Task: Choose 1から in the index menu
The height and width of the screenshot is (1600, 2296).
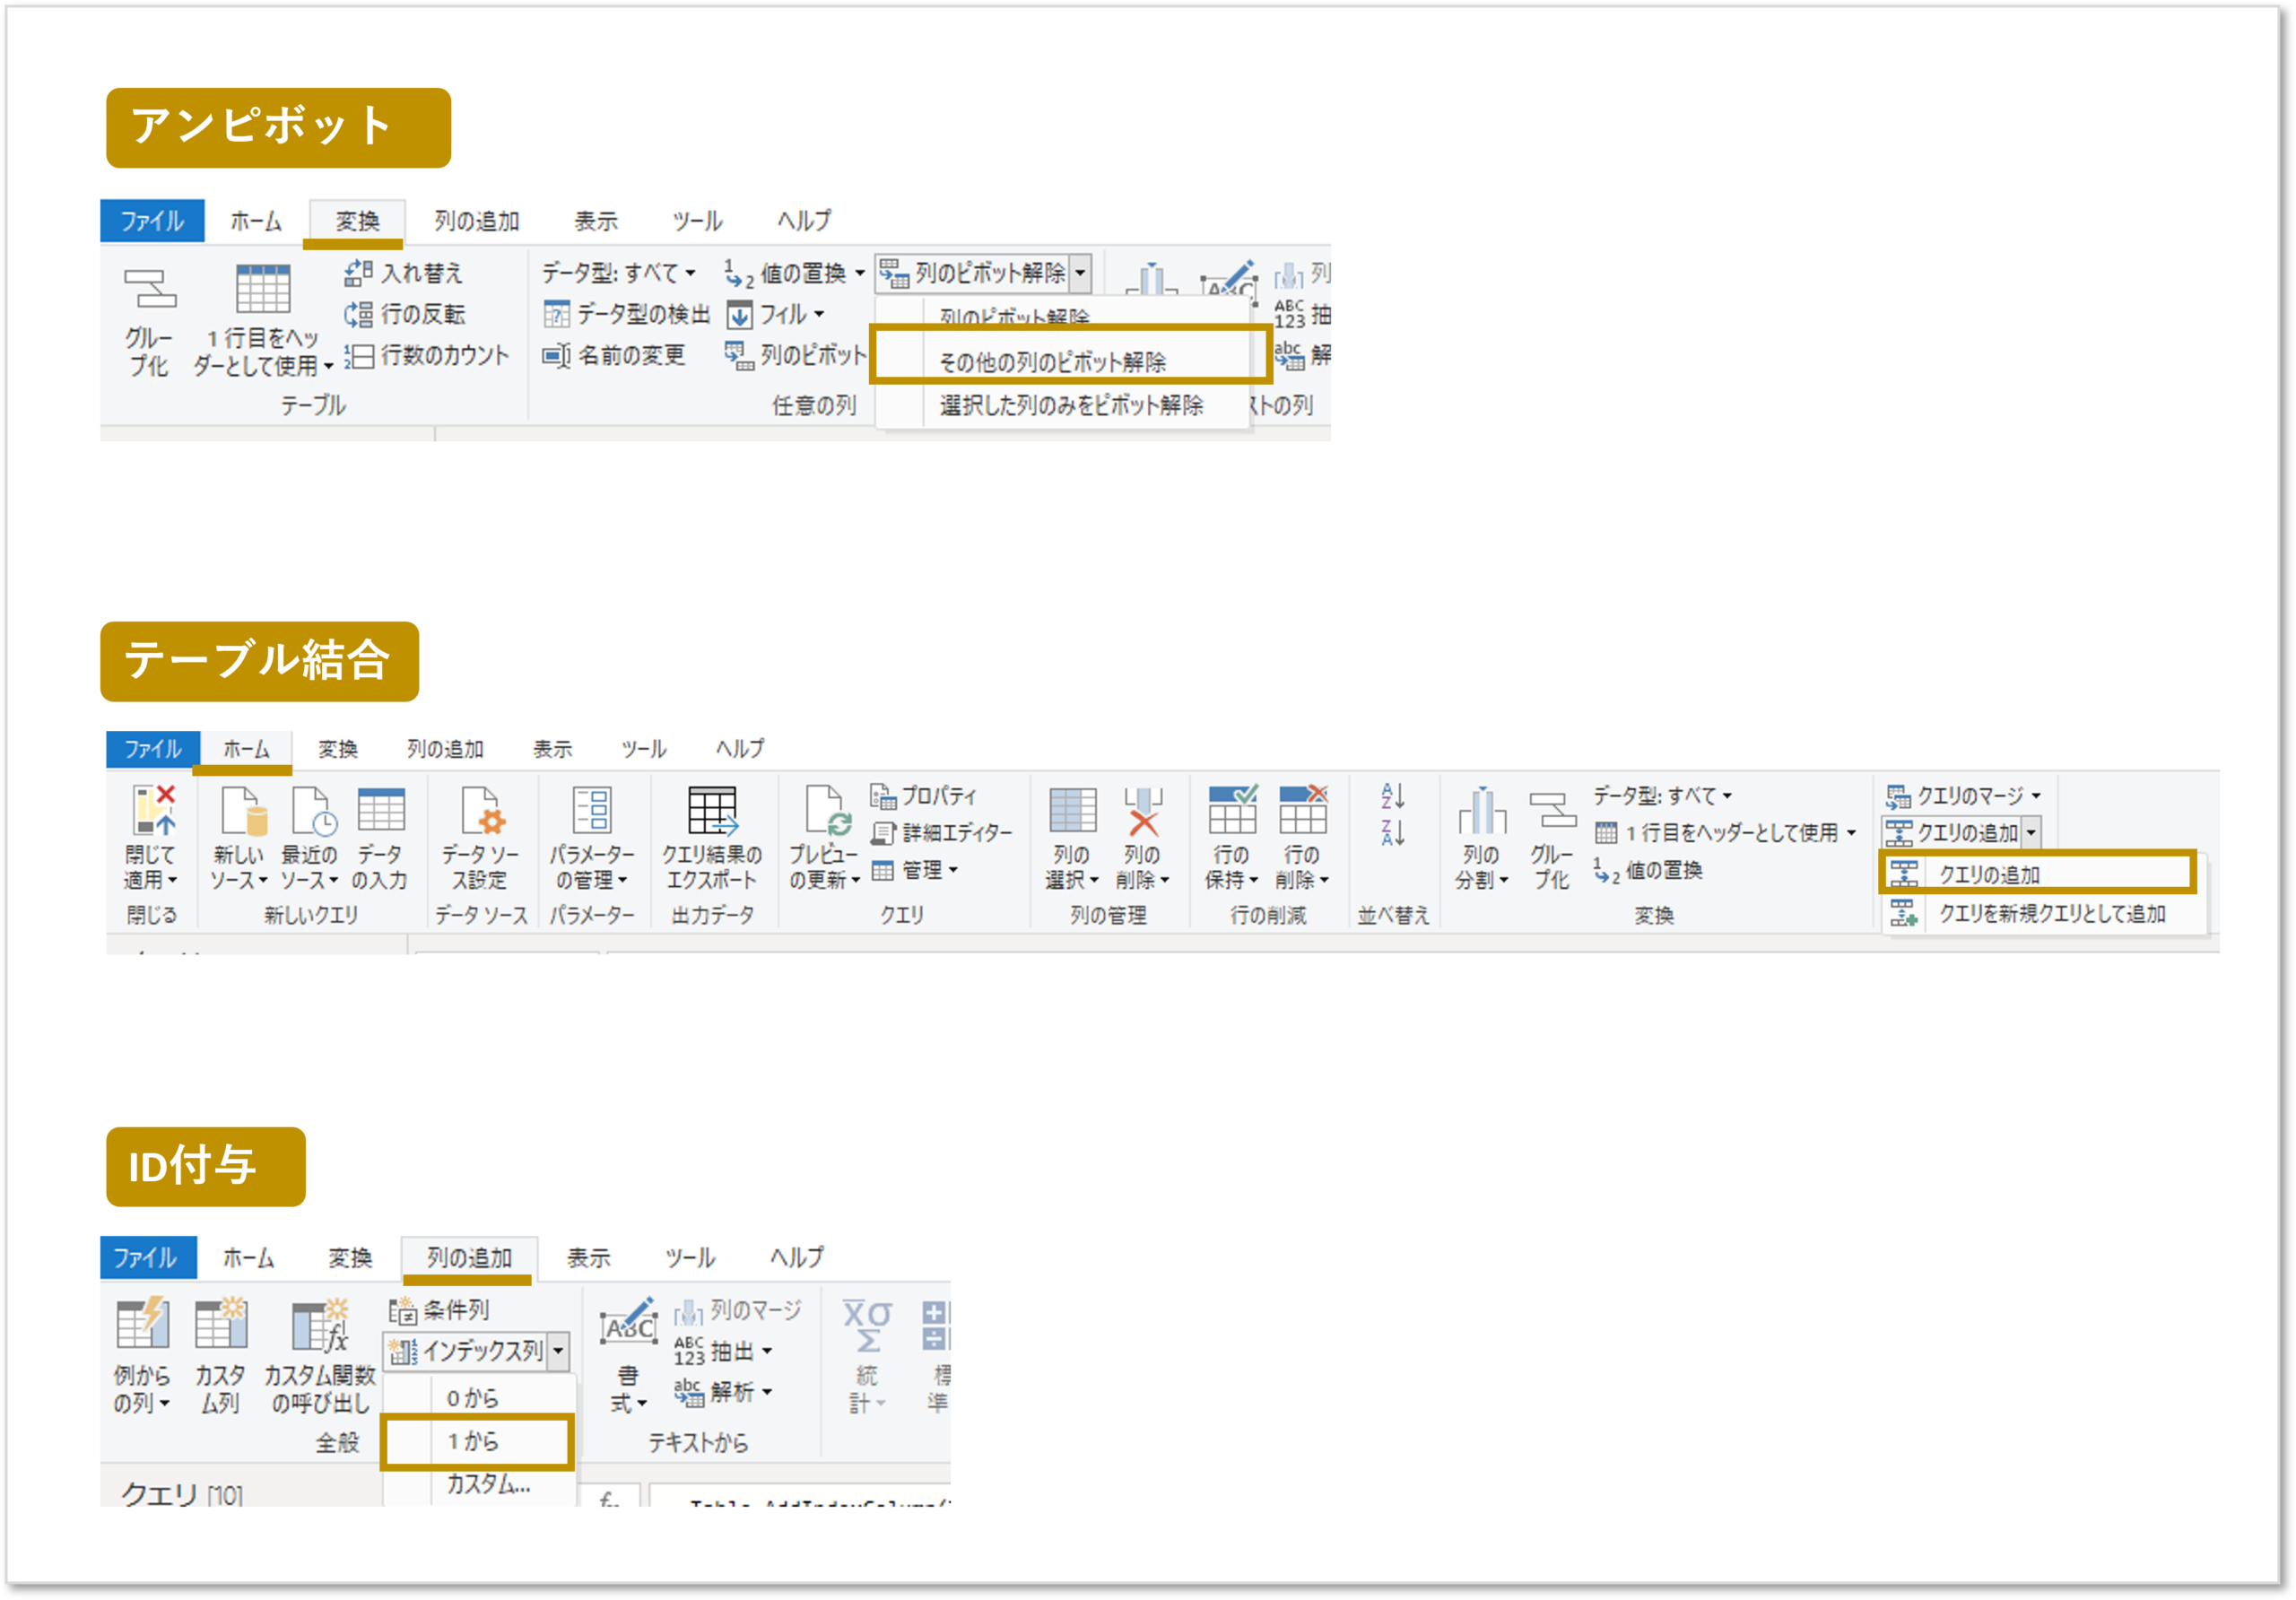Action: [473, 1441]
